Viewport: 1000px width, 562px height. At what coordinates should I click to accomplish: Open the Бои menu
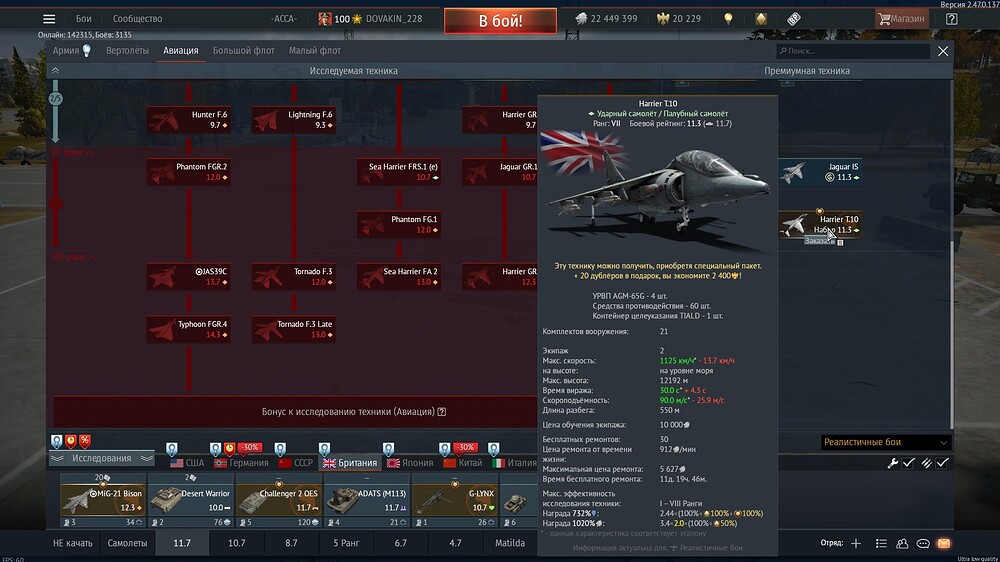click(84, 19)
